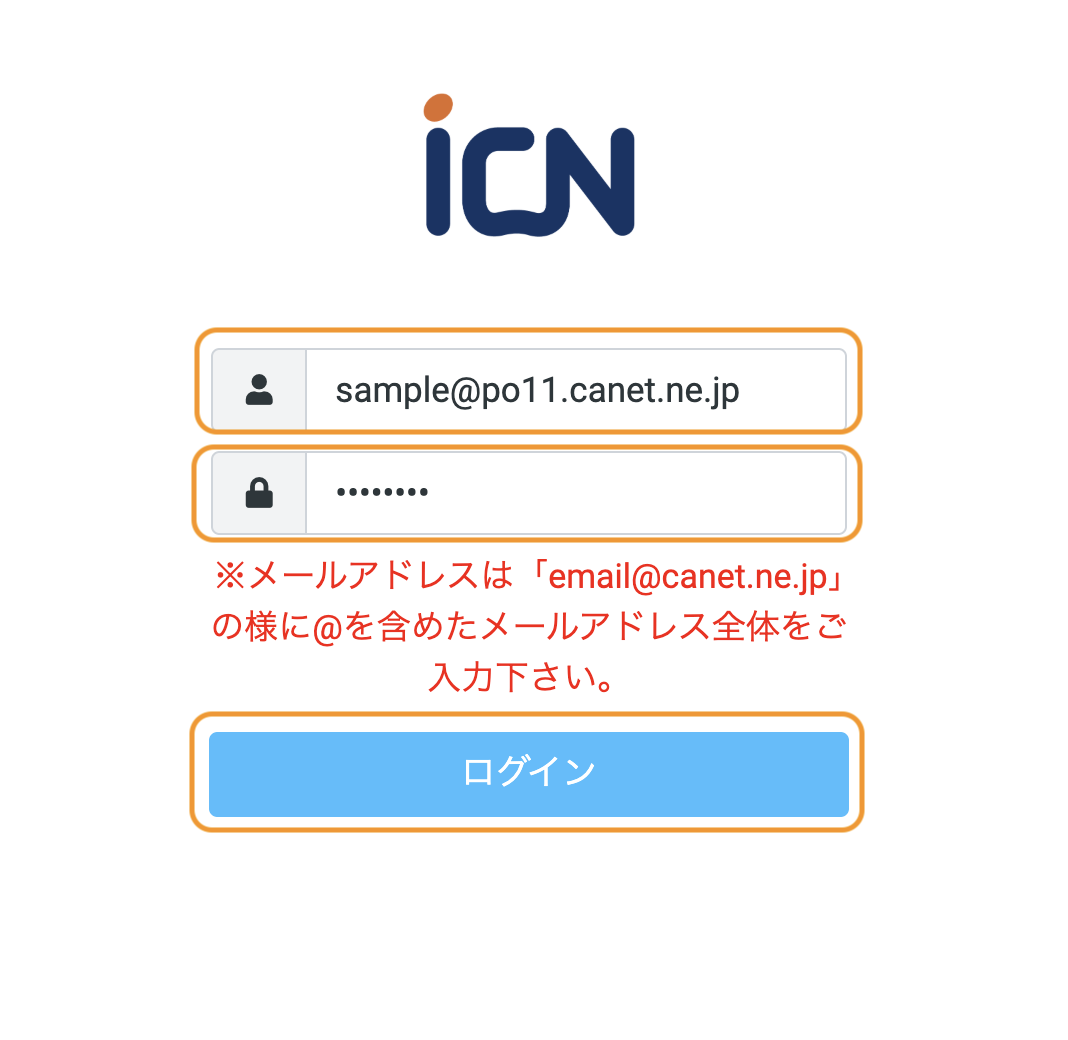1068x1040 pixels.
Task: Click the ICN logo
Action: 530,165
